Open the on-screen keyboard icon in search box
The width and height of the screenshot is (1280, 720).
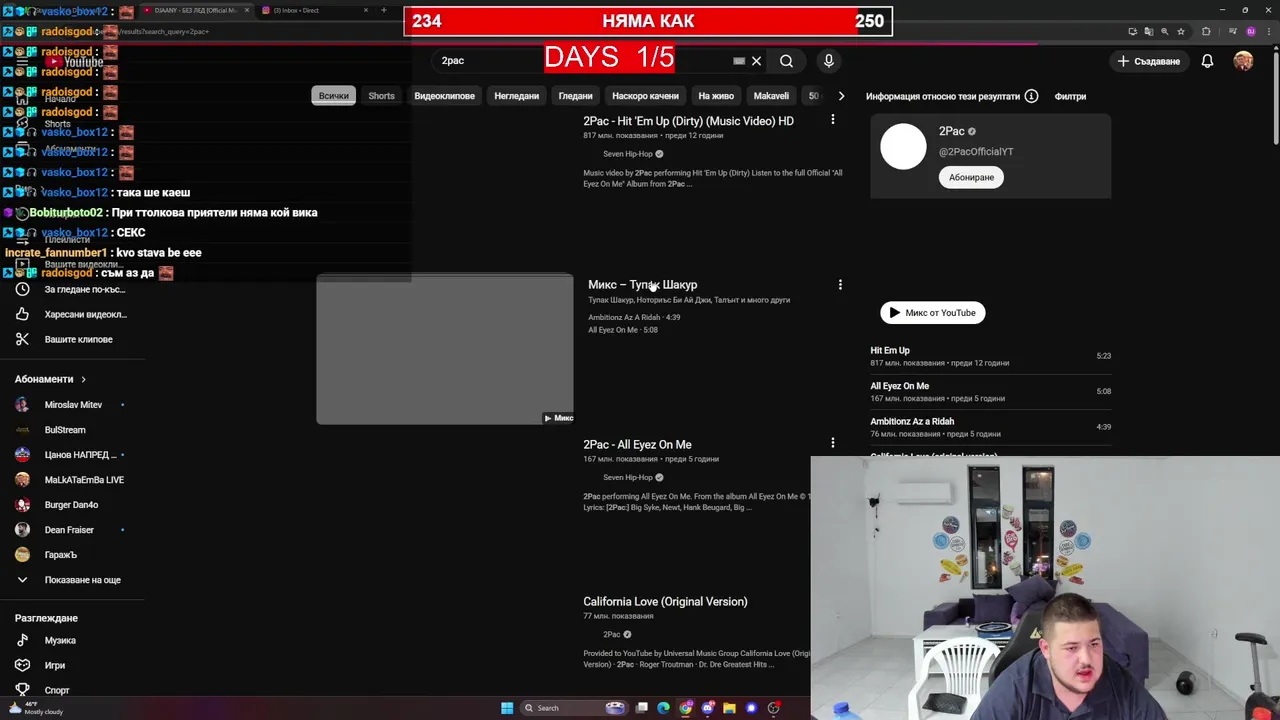pos(739,61)
